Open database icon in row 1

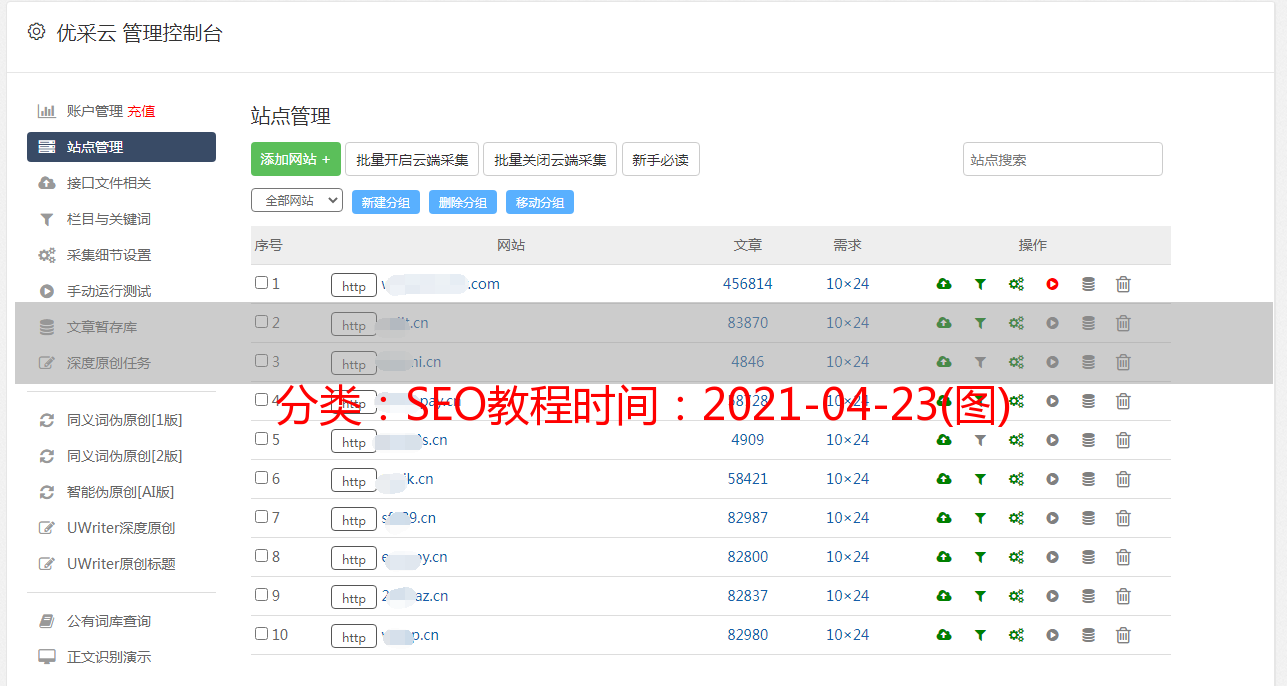coord(1088,284)
